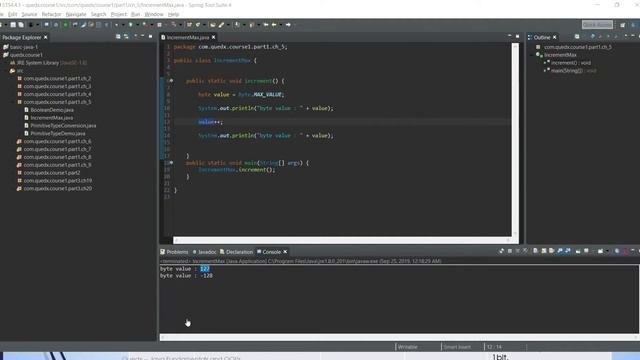The width and height of the screenshot is (640, 360).
Task: Select package com.quedx.course1.part1.ch_4
Action: [57, 94]
